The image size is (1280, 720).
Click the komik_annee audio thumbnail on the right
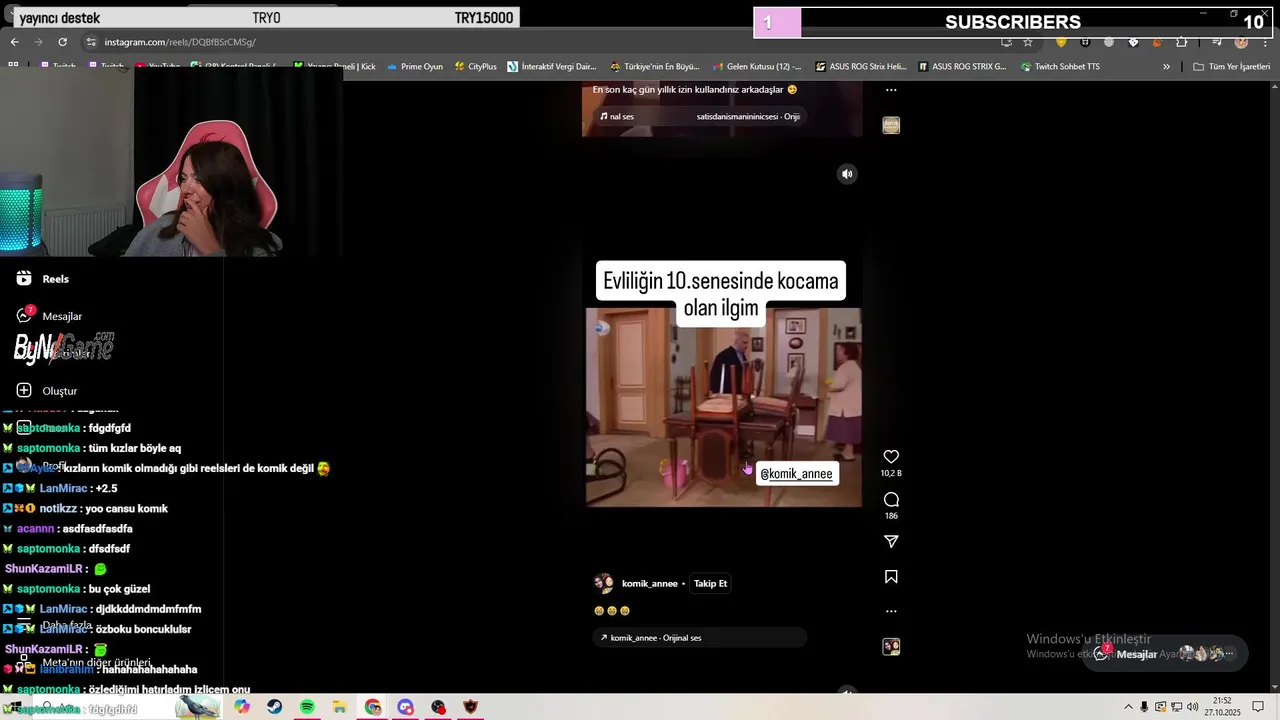click(x=891, y=647)
